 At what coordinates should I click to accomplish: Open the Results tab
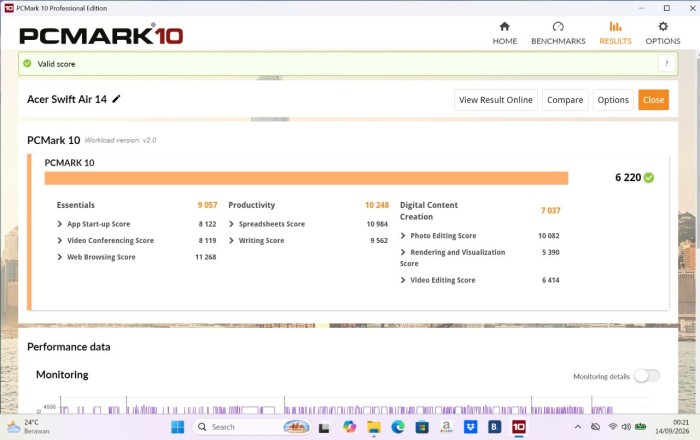pos(615,33)
